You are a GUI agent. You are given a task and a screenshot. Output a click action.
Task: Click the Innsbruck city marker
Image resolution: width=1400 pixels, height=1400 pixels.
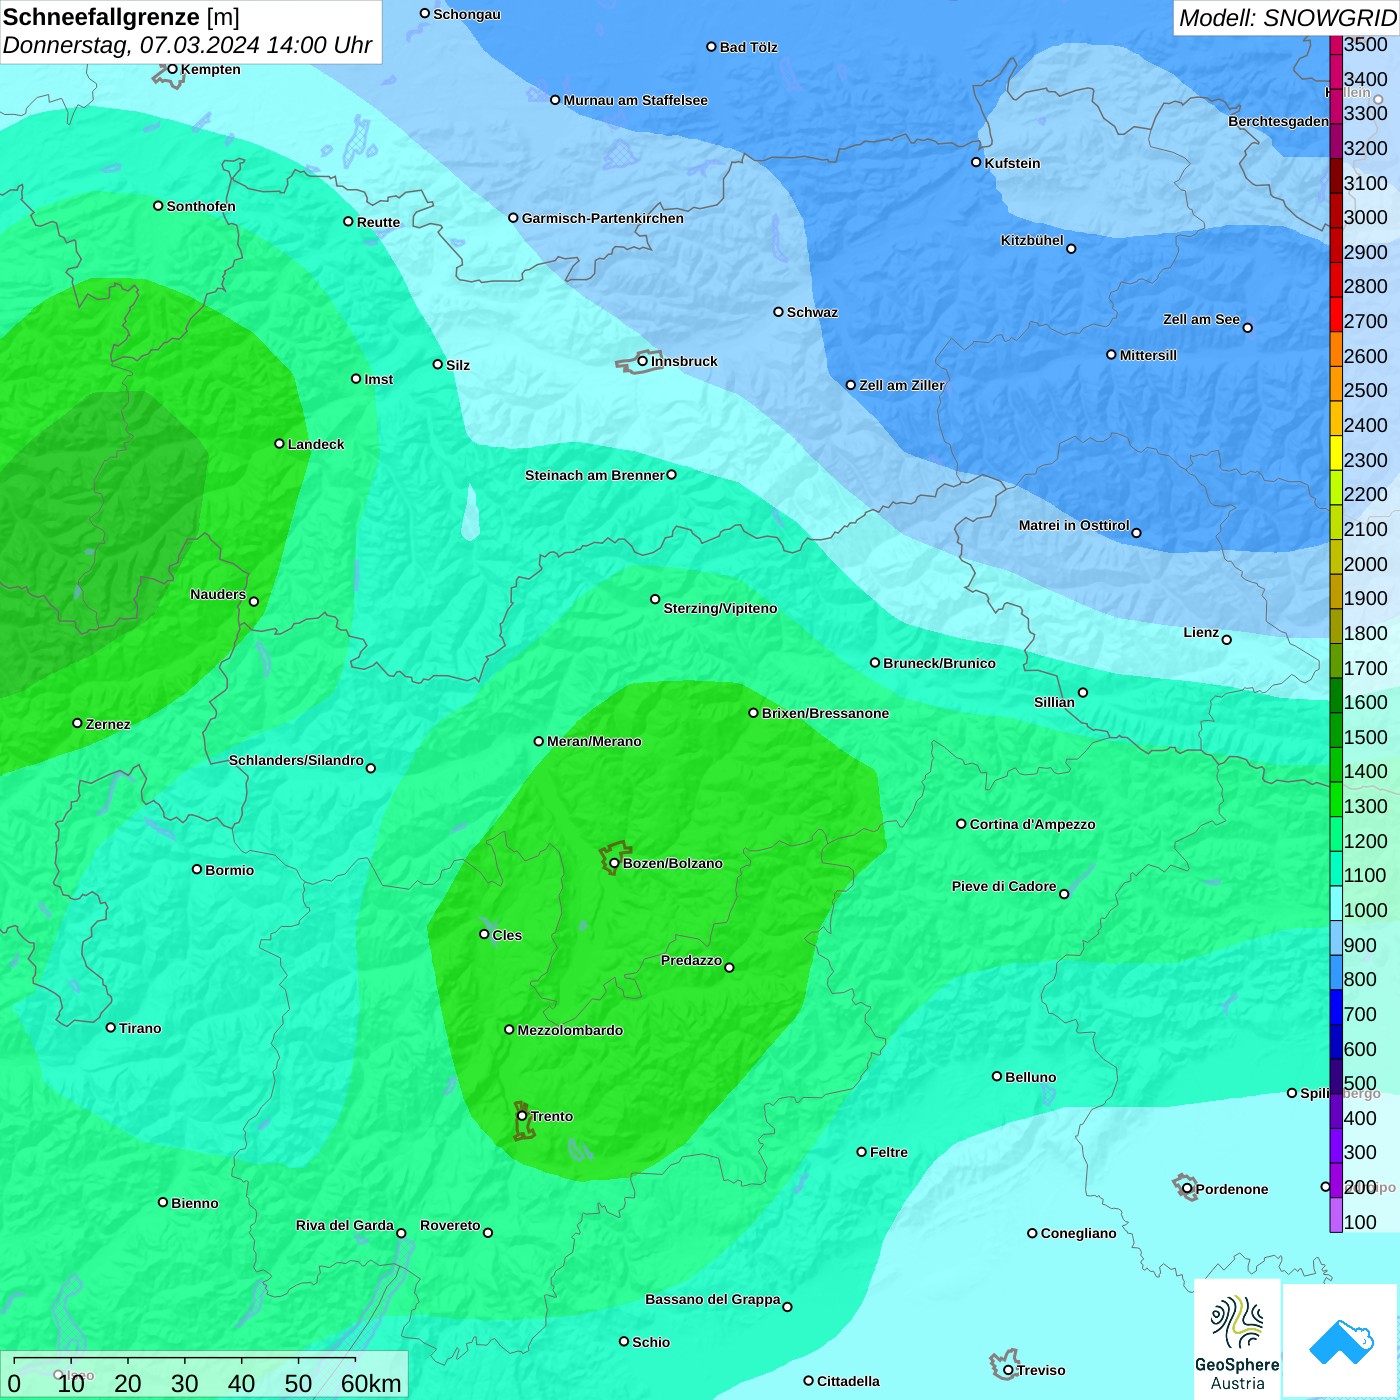click(643, 361)
